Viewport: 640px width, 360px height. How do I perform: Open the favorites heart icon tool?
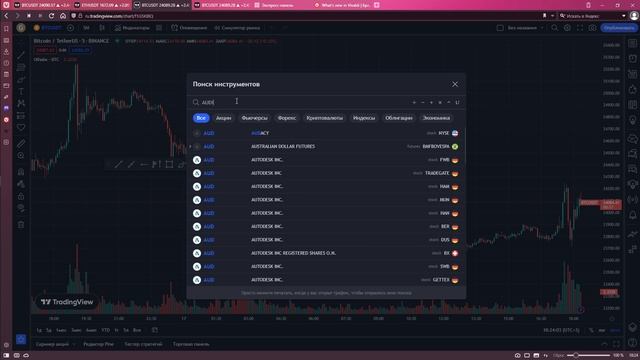21,127
